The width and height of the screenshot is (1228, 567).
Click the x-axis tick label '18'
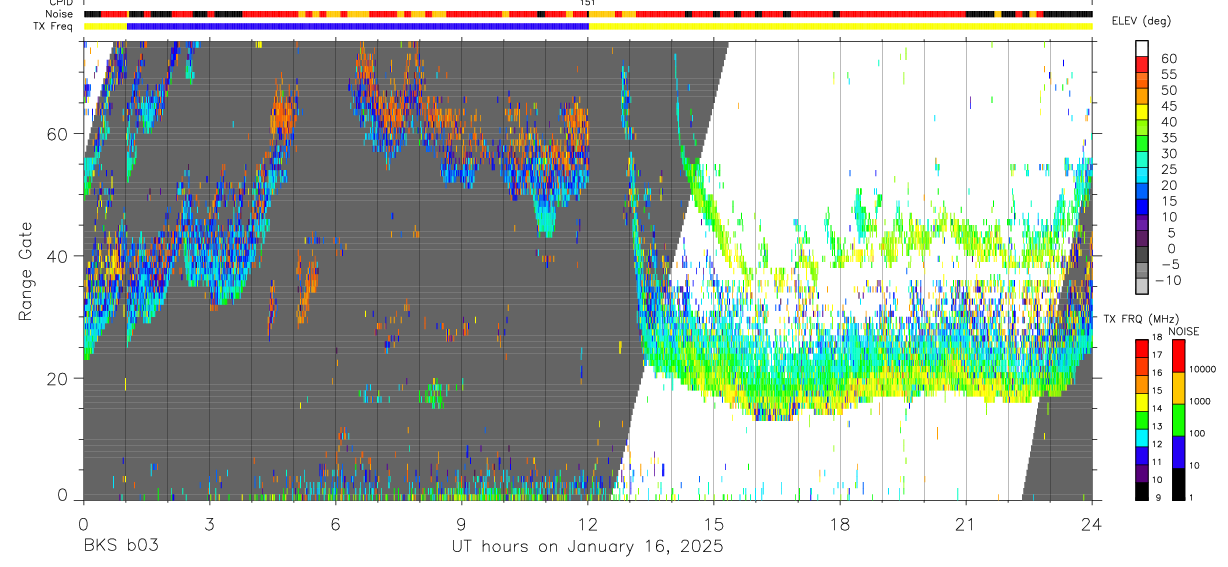(840, 524)
